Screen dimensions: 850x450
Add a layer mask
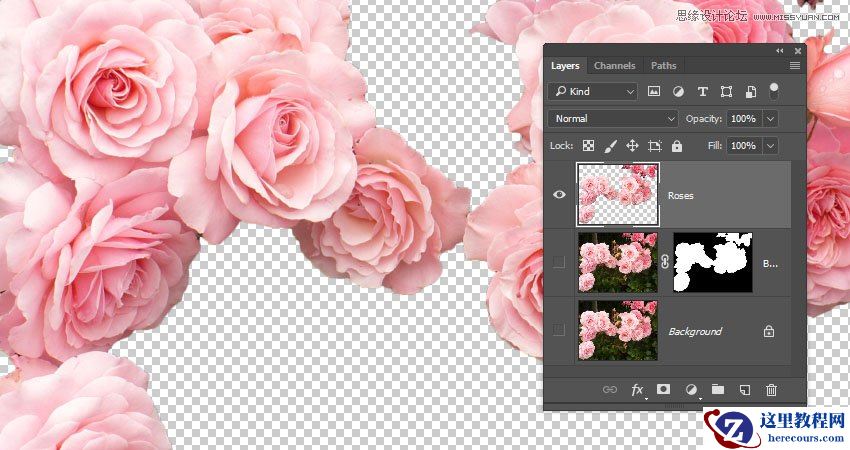tap(664, 389)
